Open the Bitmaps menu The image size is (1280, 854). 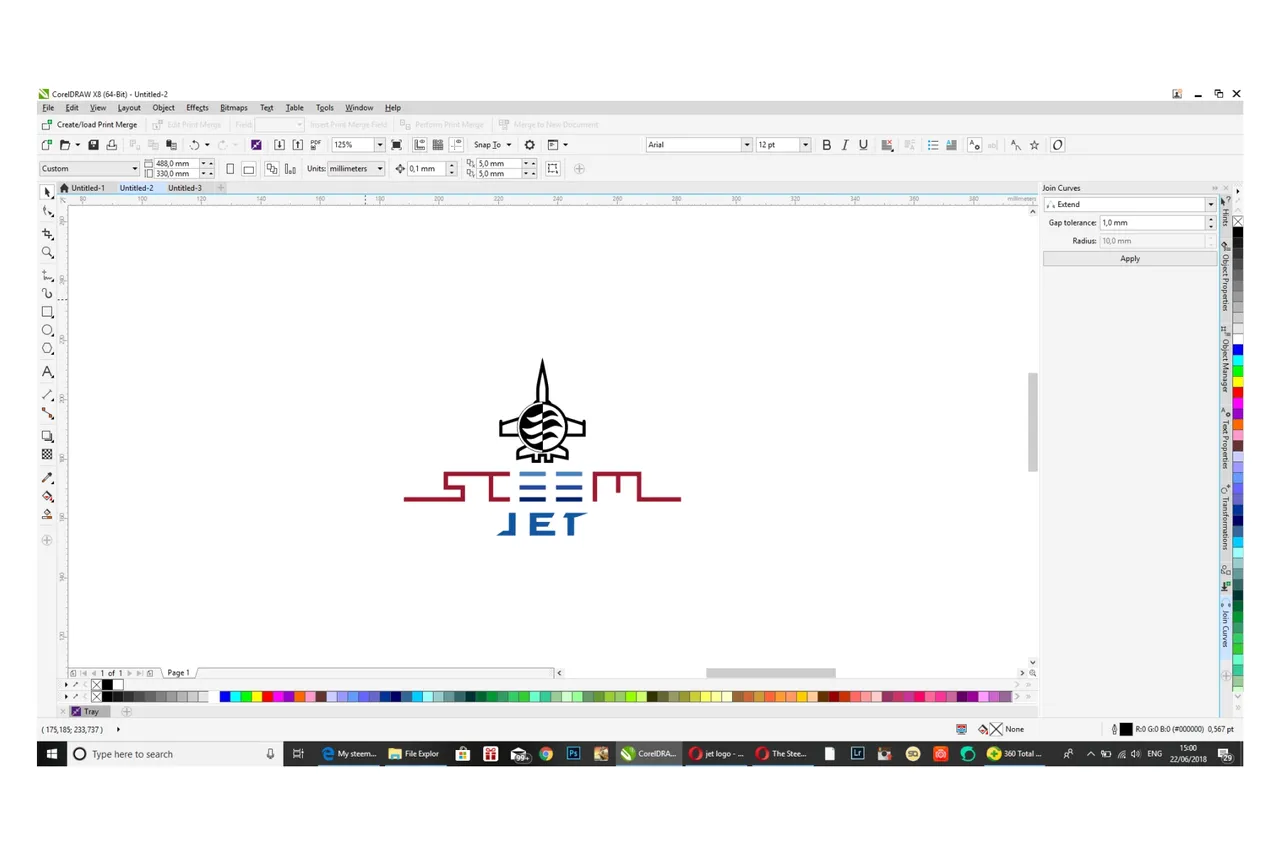pyautogui.click(x=234, y=108)
